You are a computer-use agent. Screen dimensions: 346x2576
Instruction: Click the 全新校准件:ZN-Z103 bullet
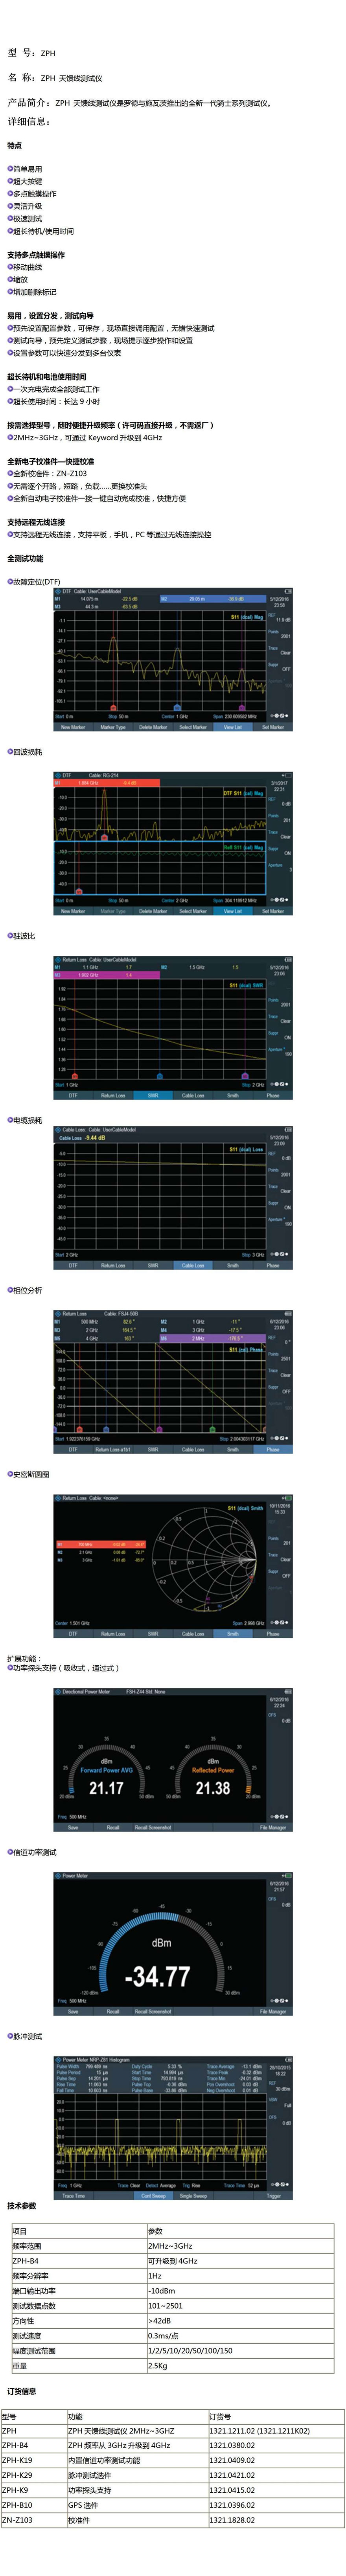point(47,474)
